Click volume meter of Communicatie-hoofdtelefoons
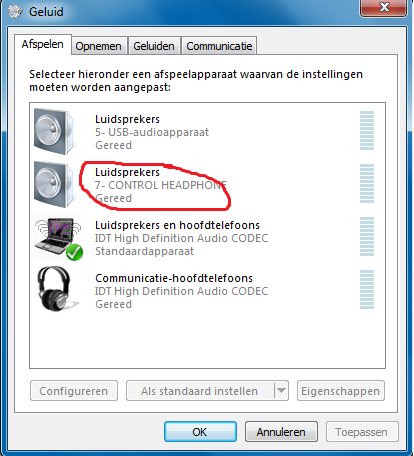The height and width of the screenshot is (456, 414). [x=367, y=290]
